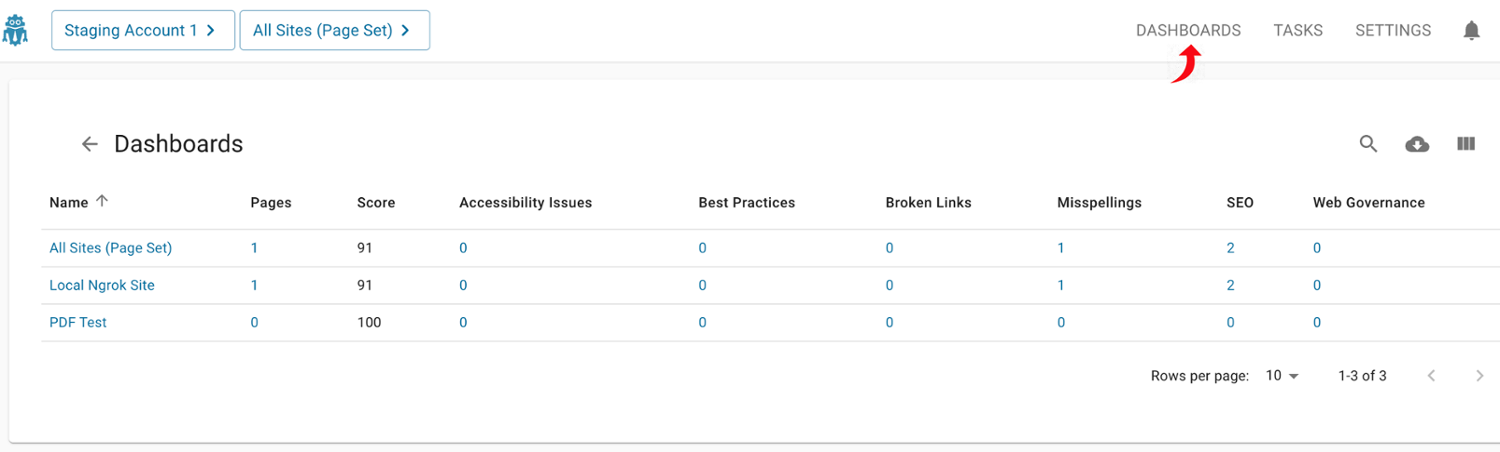This screenshot has width=1500, height=452.
Task: Open the Local Ngrok Site dashboard
Action: pos(102,285)
